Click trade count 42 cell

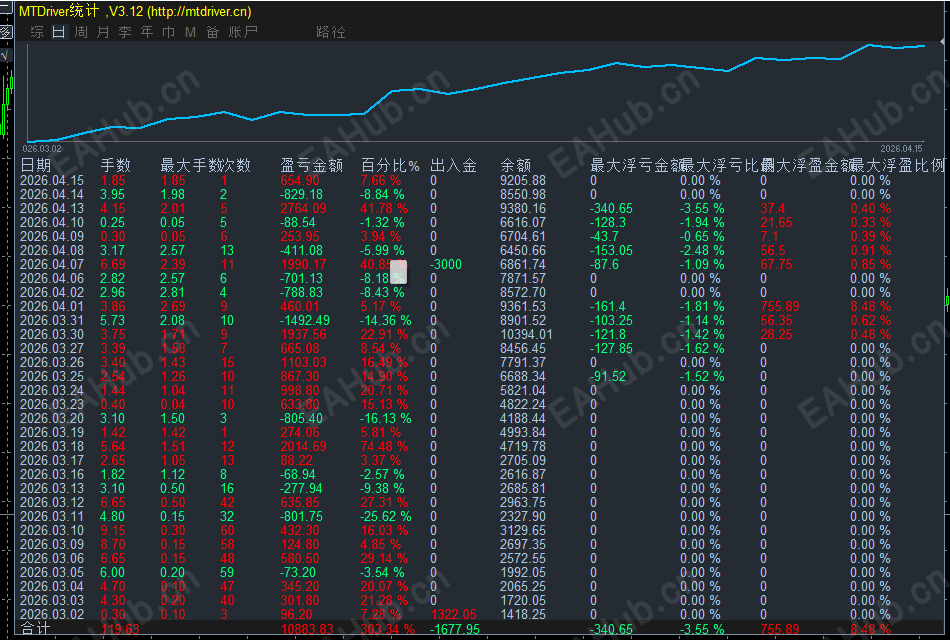[227, 502]
